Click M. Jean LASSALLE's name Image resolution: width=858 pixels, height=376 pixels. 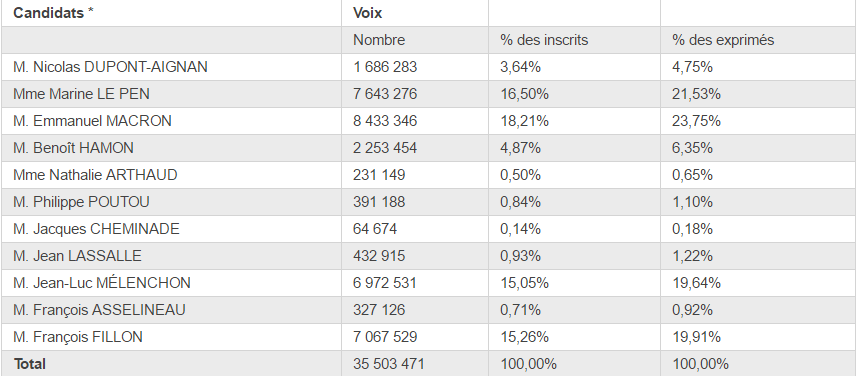pos(77,256)
